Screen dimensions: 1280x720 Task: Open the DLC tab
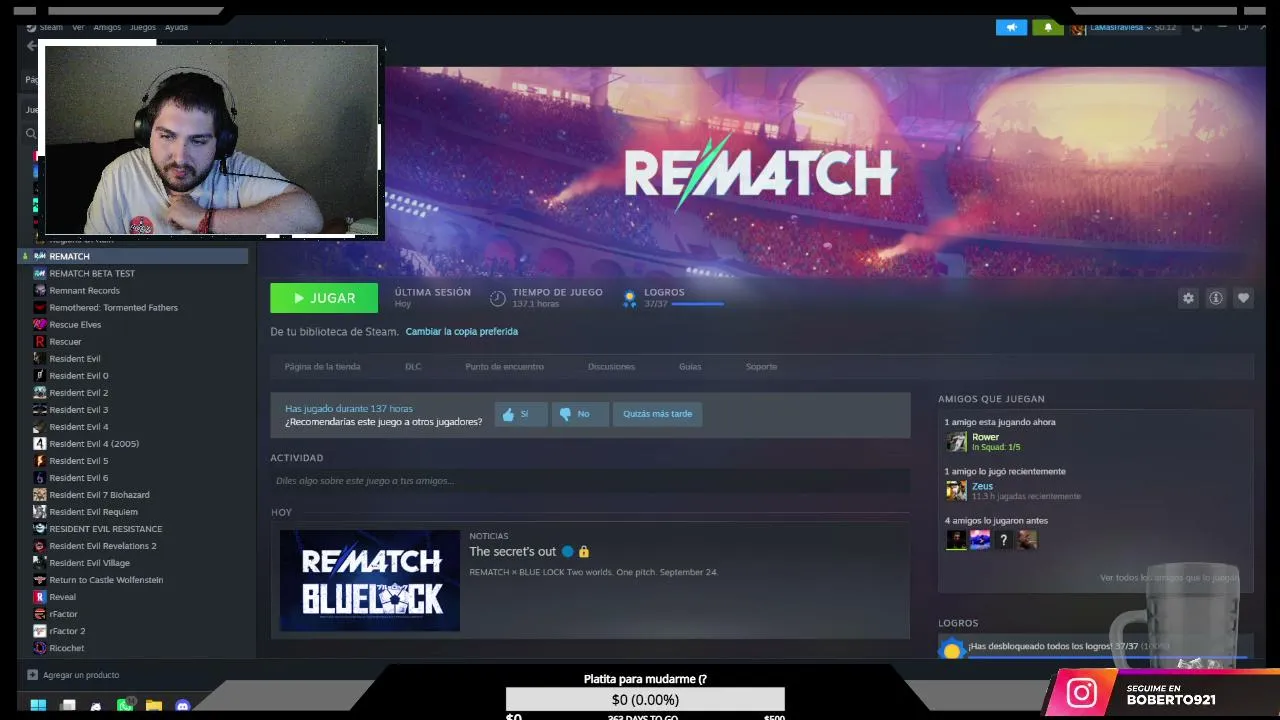413,366
